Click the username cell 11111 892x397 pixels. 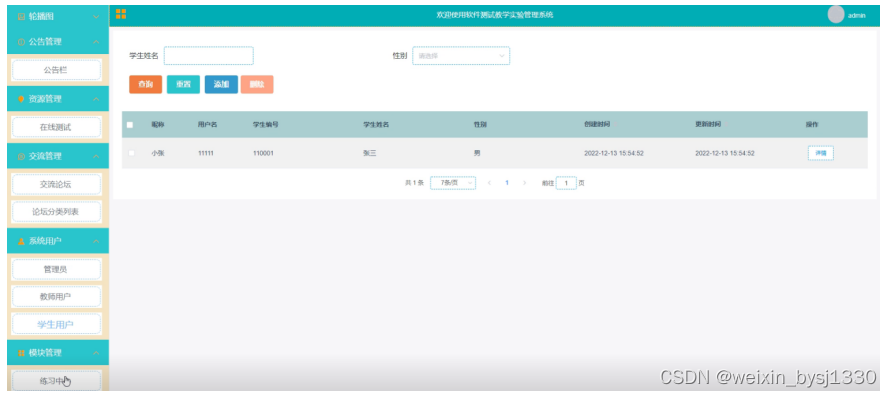(205, 153)
